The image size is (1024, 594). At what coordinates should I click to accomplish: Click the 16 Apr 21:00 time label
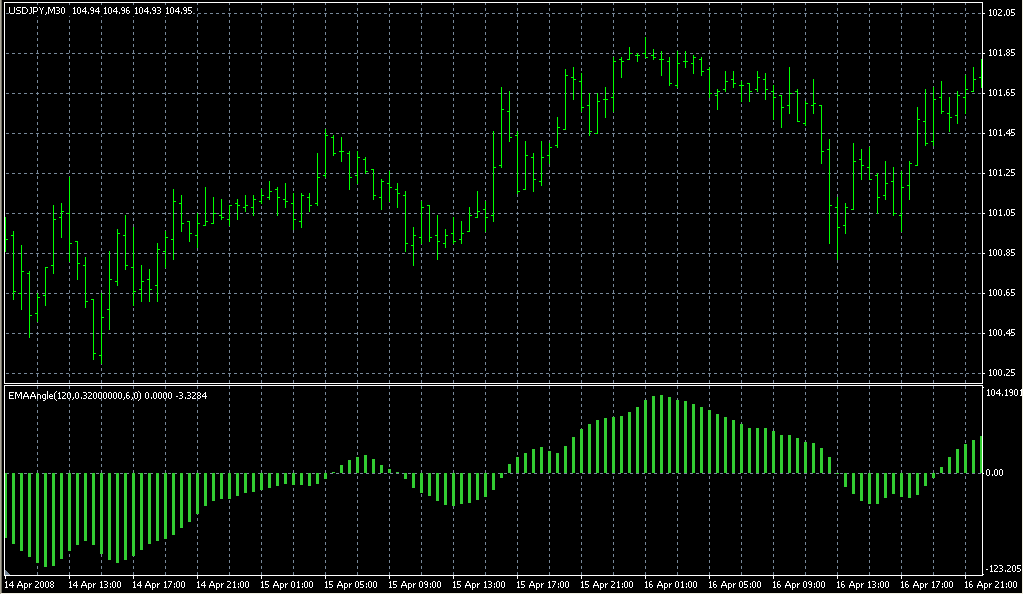(989, 583)
